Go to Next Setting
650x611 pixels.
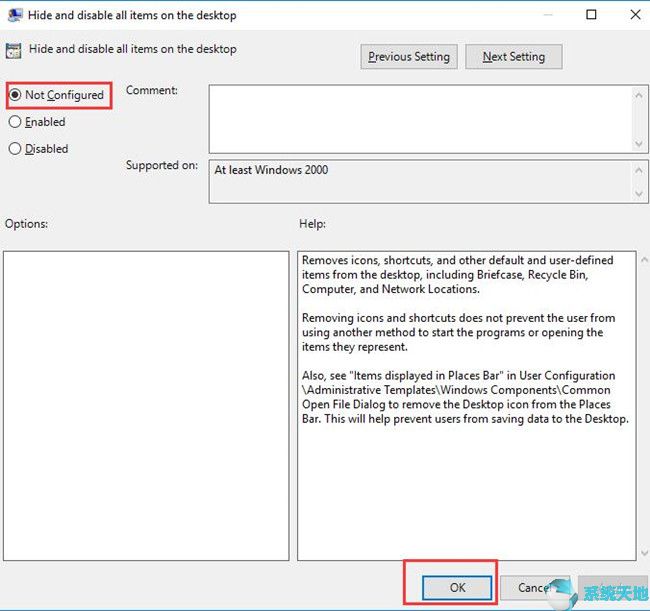[514, 57]
